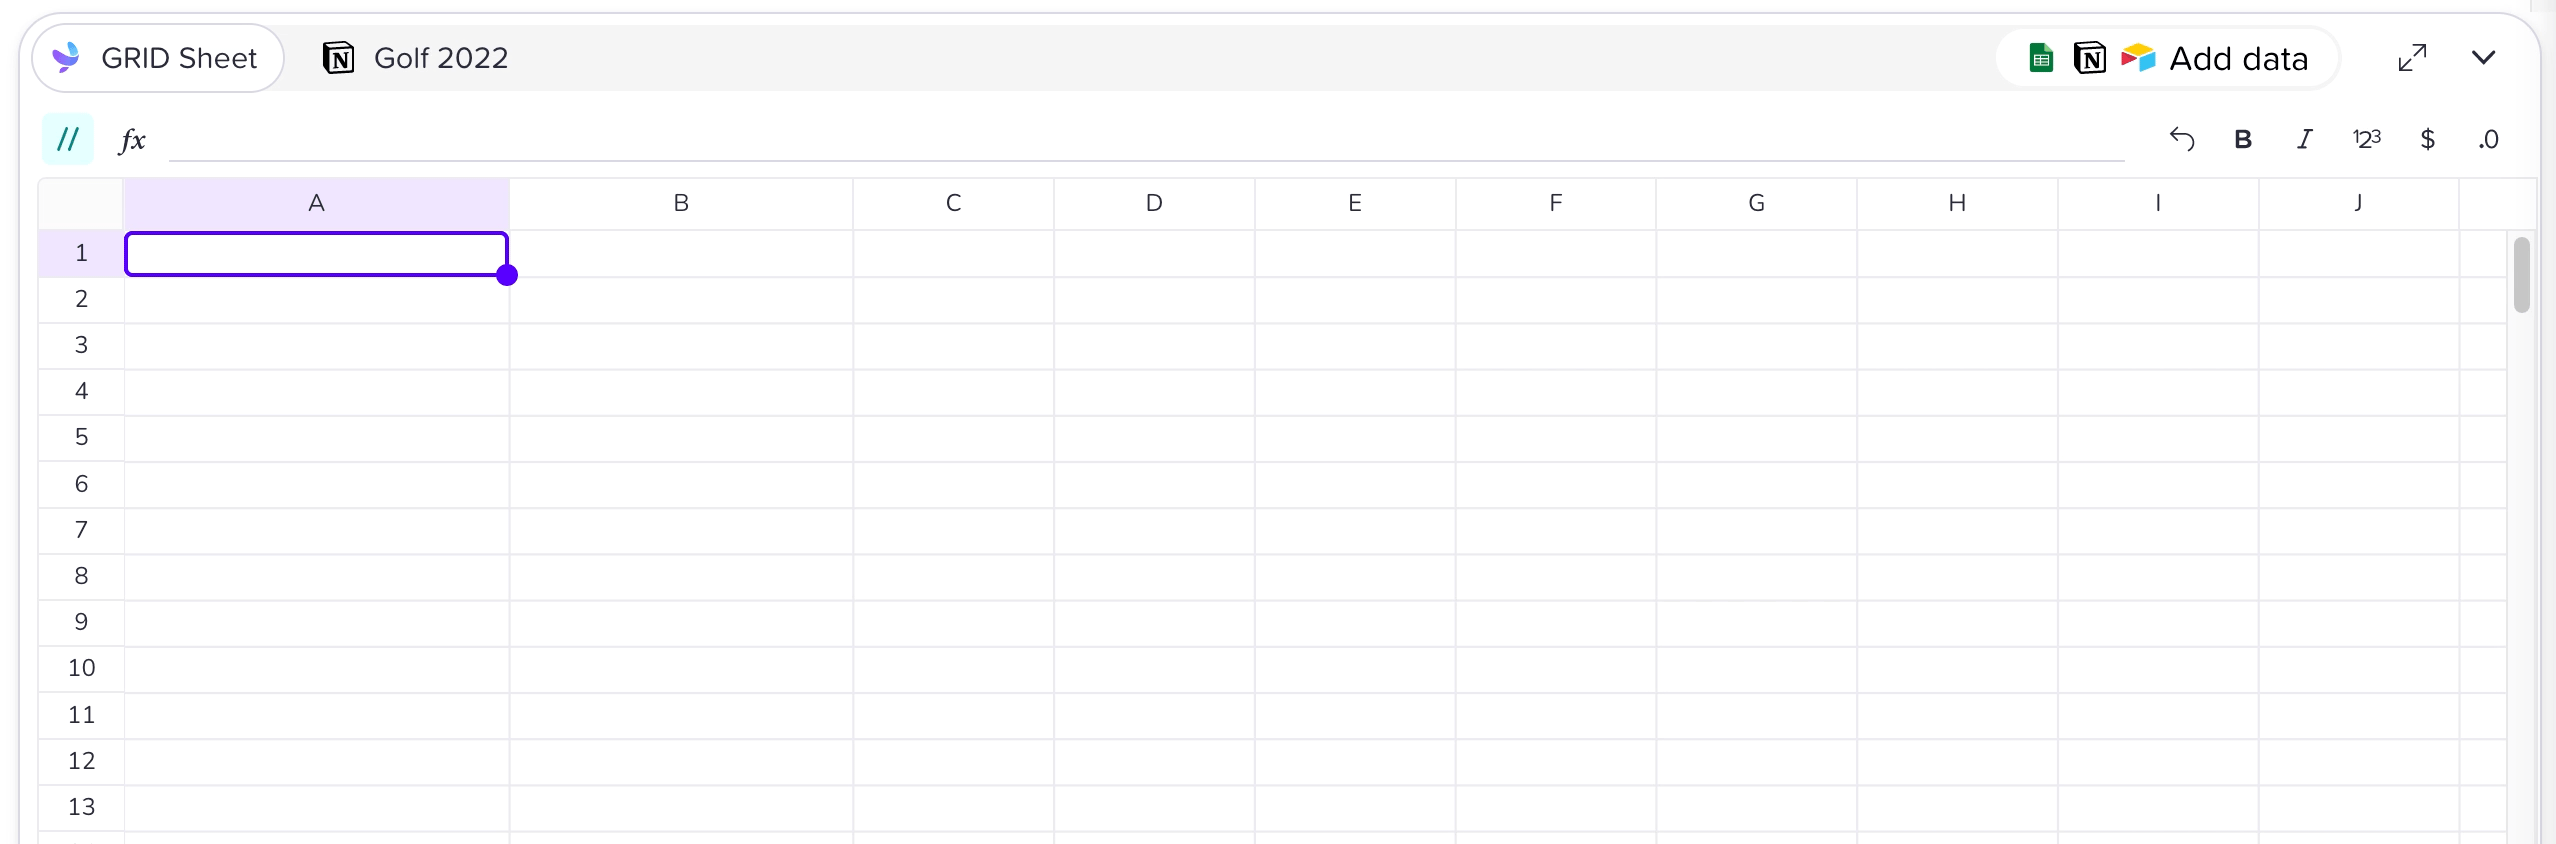
Task: Toggle italic formatting
Action: pyautogui.click(x=2304, y=139)
